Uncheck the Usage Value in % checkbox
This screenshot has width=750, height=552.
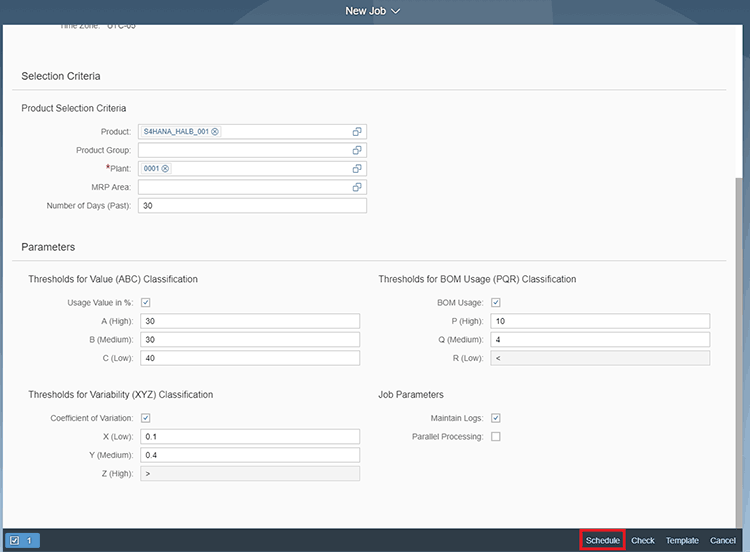[146, 303]
